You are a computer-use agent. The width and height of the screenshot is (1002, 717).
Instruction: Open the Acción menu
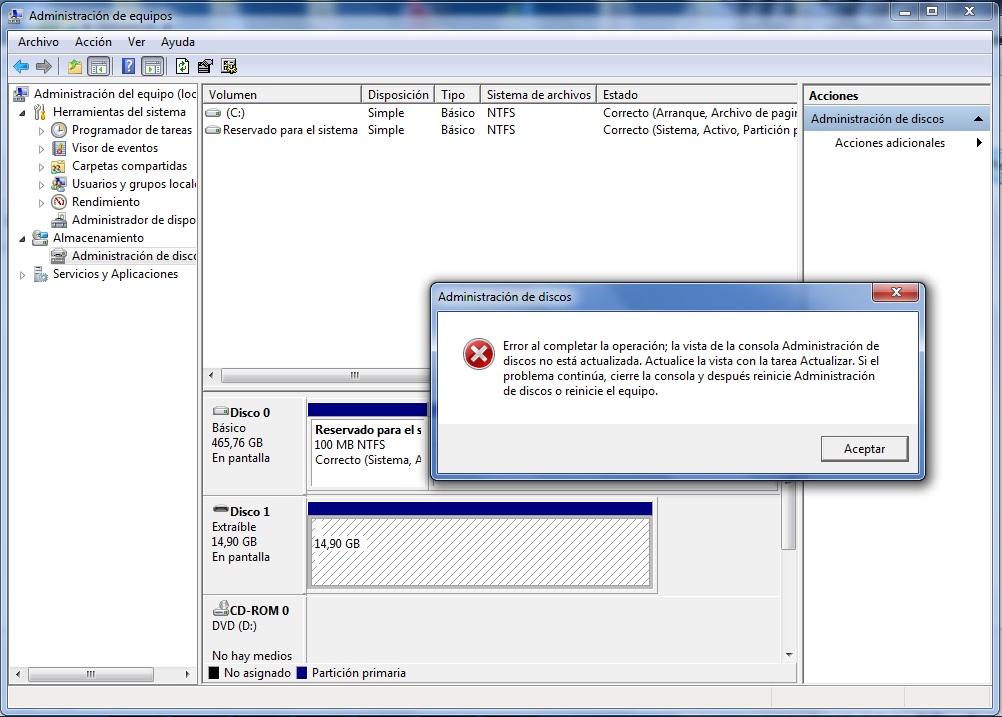point(93,42)
